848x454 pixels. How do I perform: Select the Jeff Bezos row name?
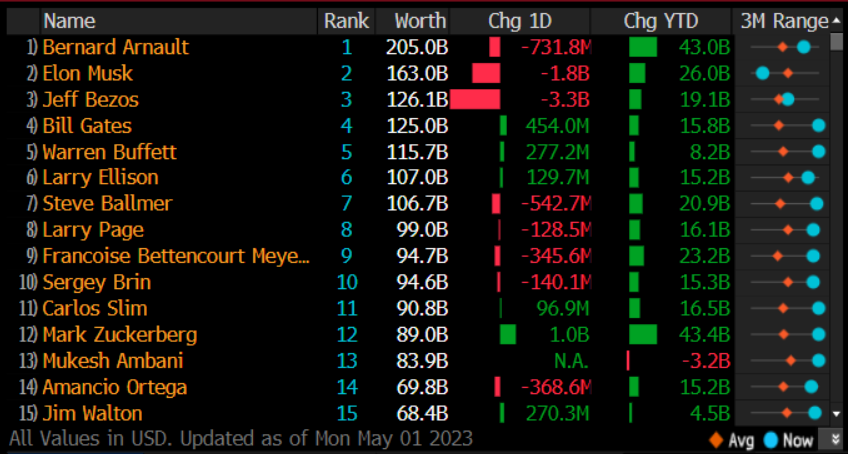point(91,100)
